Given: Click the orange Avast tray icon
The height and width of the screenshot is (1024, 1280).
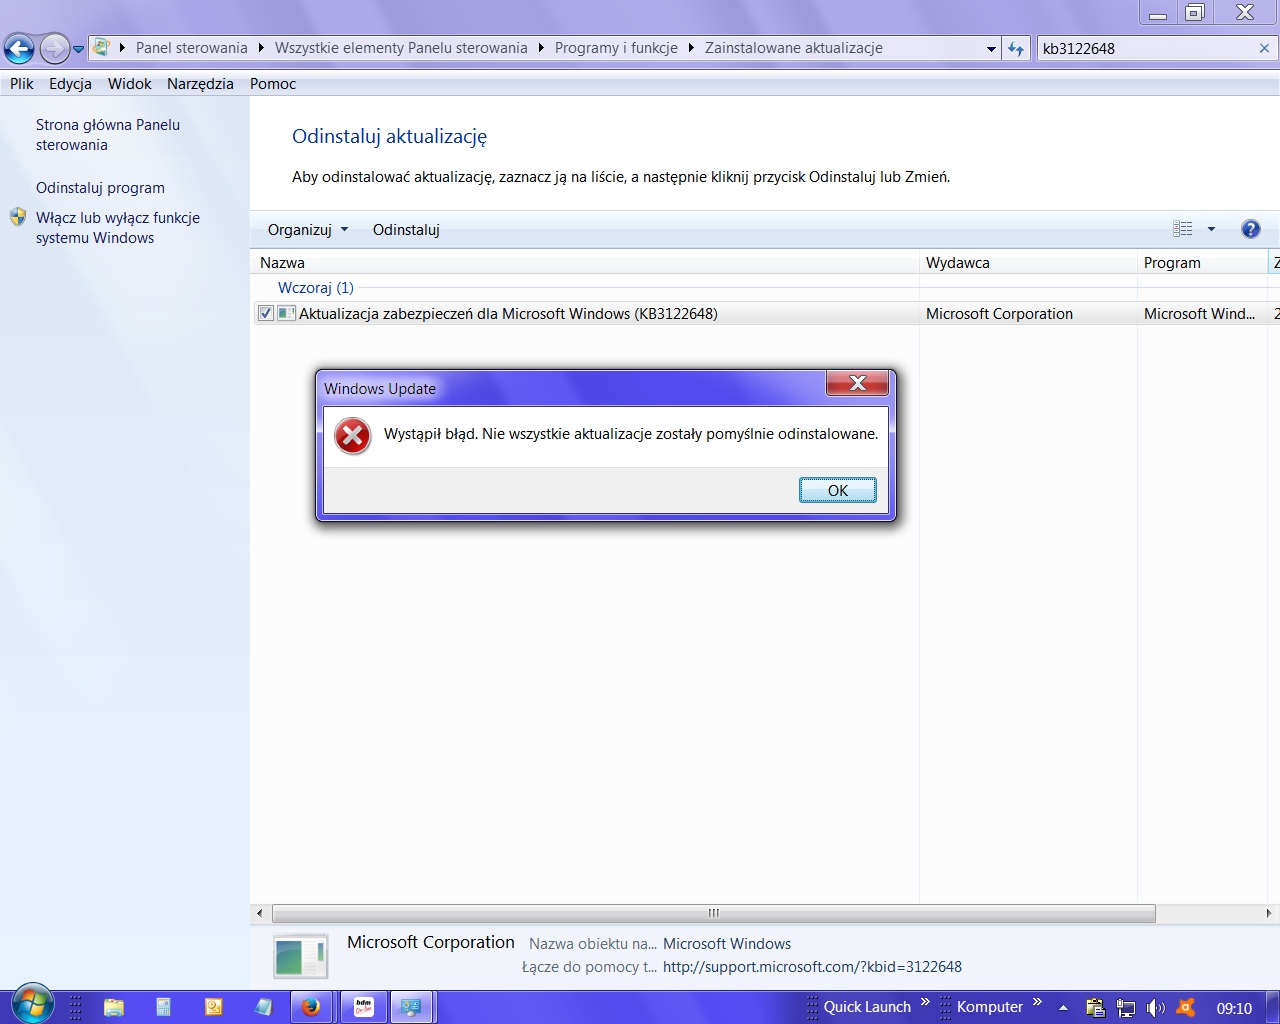Looking at the screenshot, I should click(1186, 1007).
